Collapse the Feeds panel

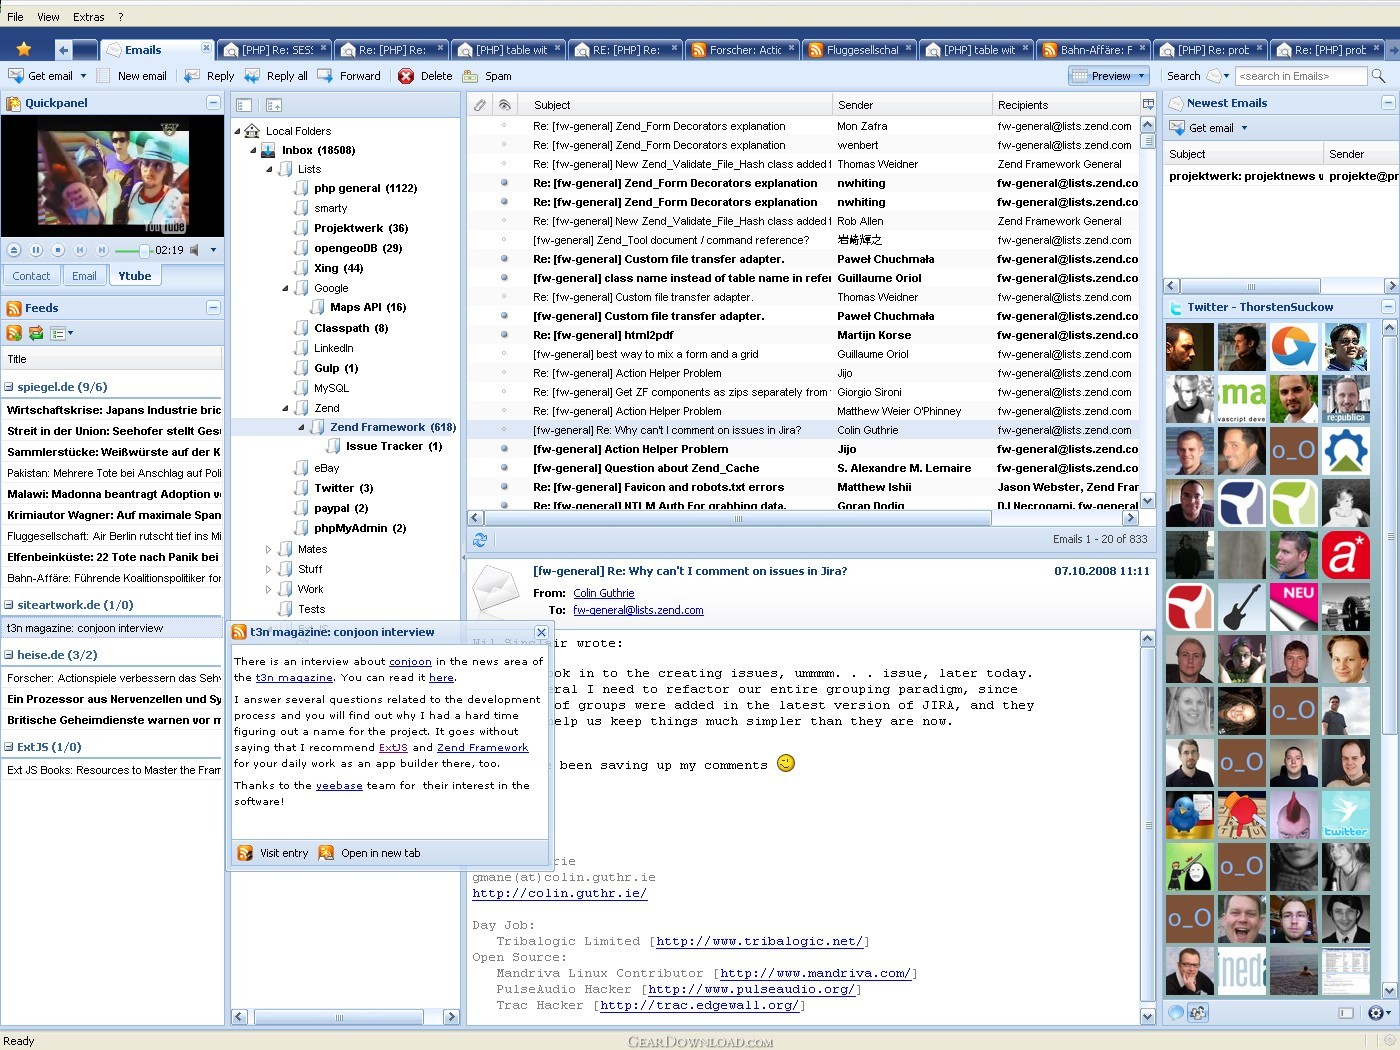click(213, 308)
